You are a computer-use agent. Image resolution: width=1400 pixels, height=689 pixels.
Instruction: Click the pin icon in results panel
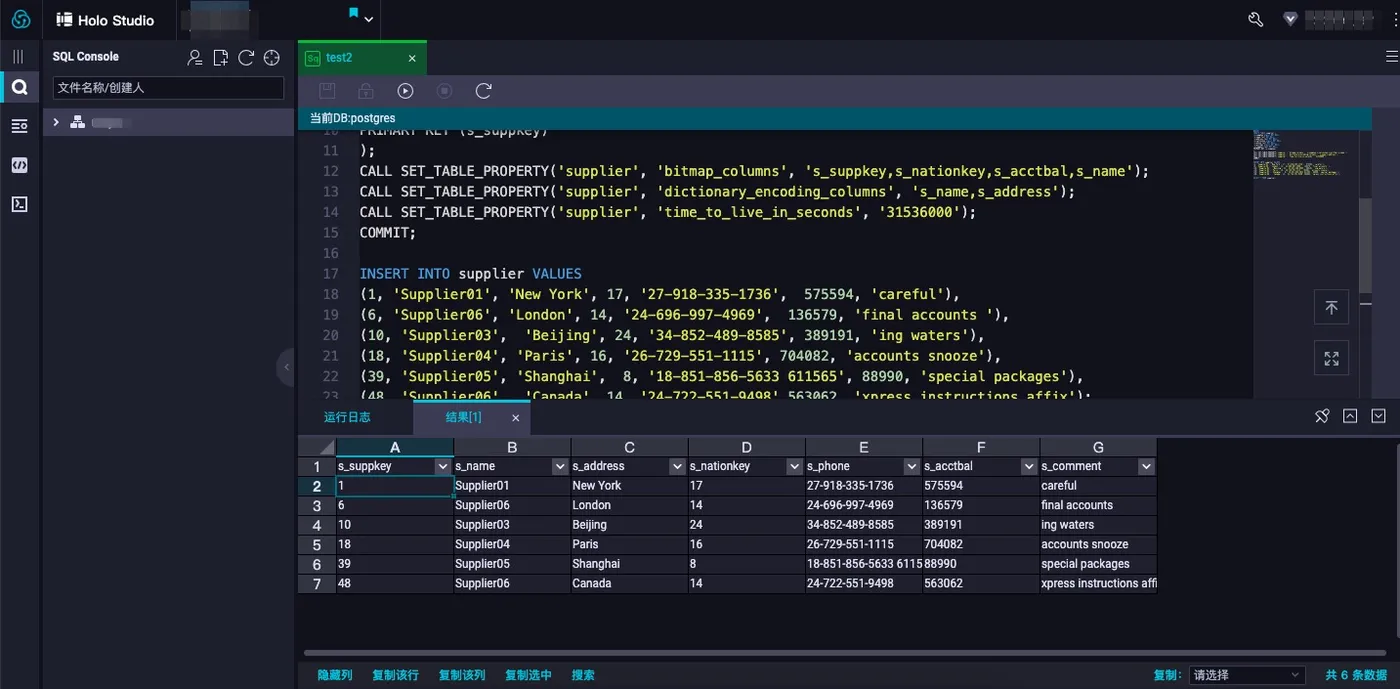[x=1322, y=416]
